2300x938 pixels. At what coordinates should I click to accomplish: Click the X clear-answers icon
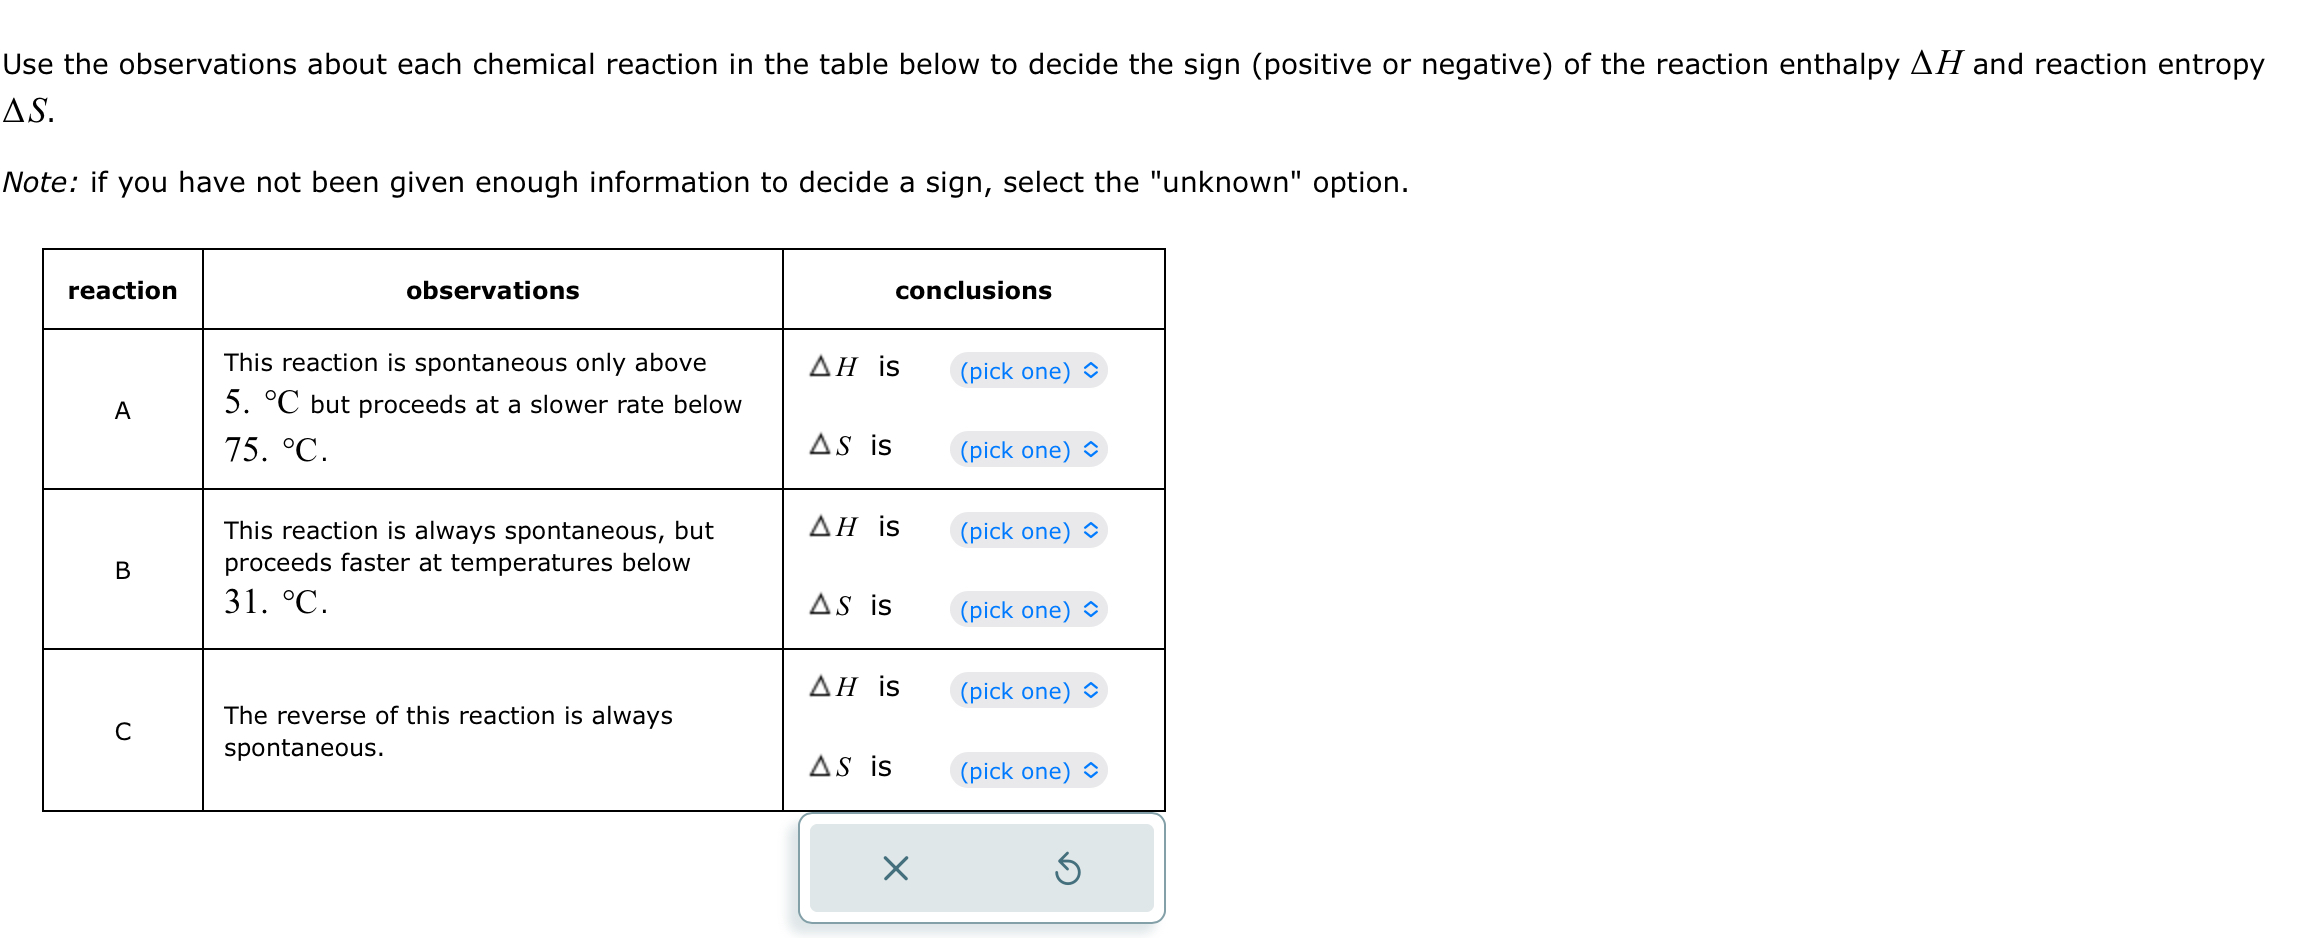893,869
